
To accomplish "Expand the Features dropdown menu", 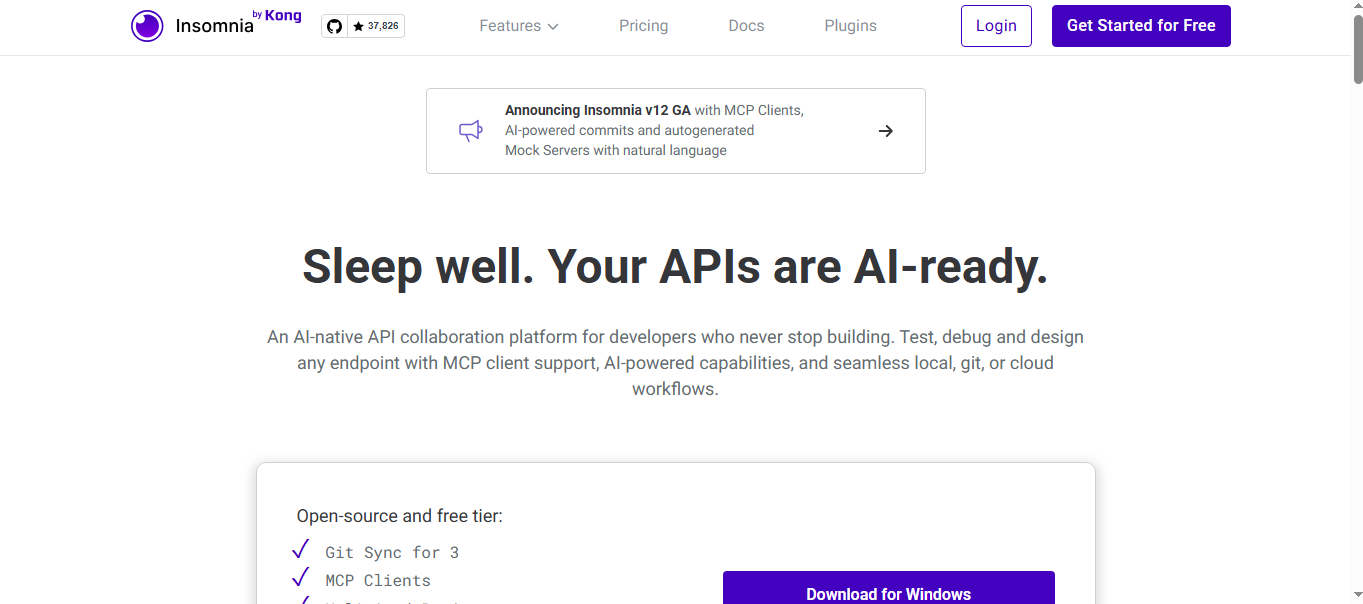I will (x=519, y=26).
